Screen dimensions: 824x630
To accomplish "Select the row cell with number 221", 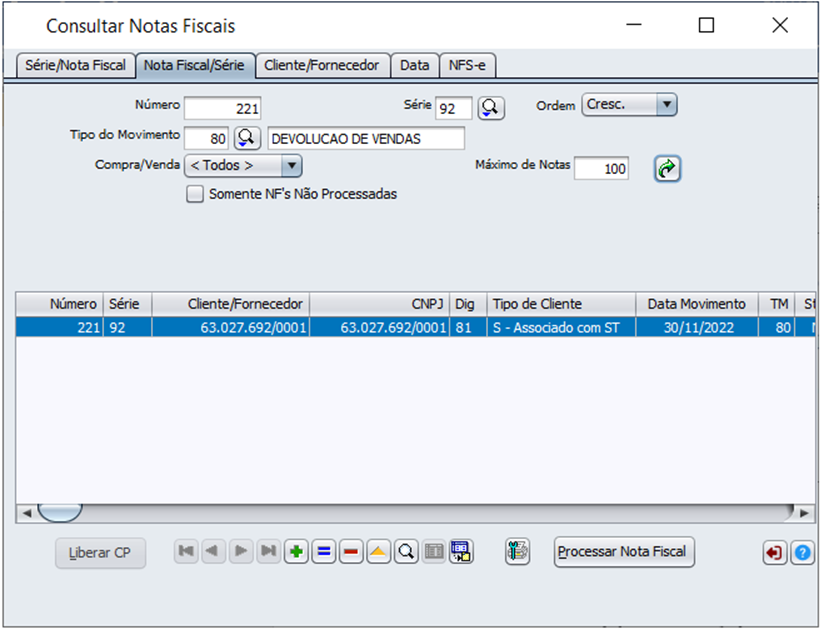I will (59, 327).
